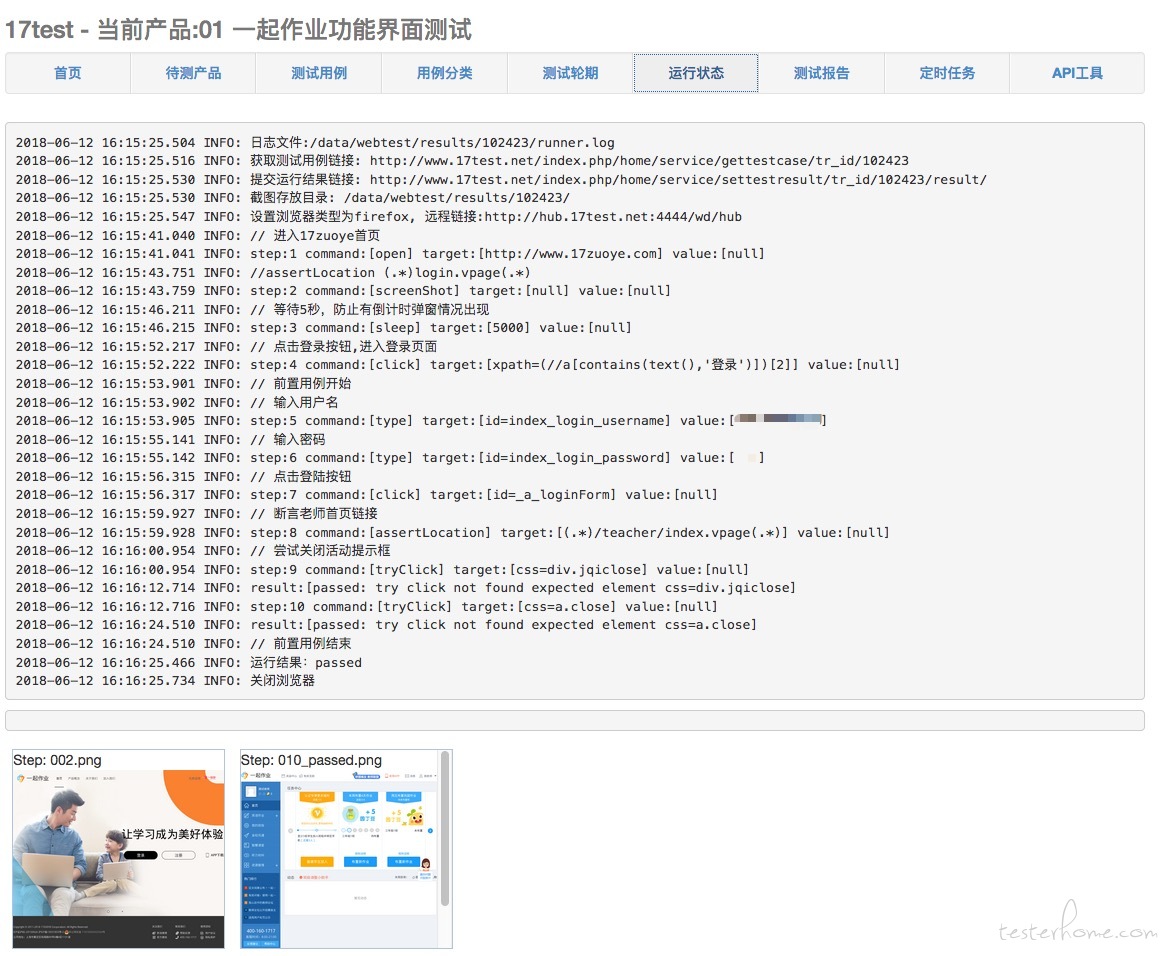
Task: Open the API工具 tab
Action: 1077,73
